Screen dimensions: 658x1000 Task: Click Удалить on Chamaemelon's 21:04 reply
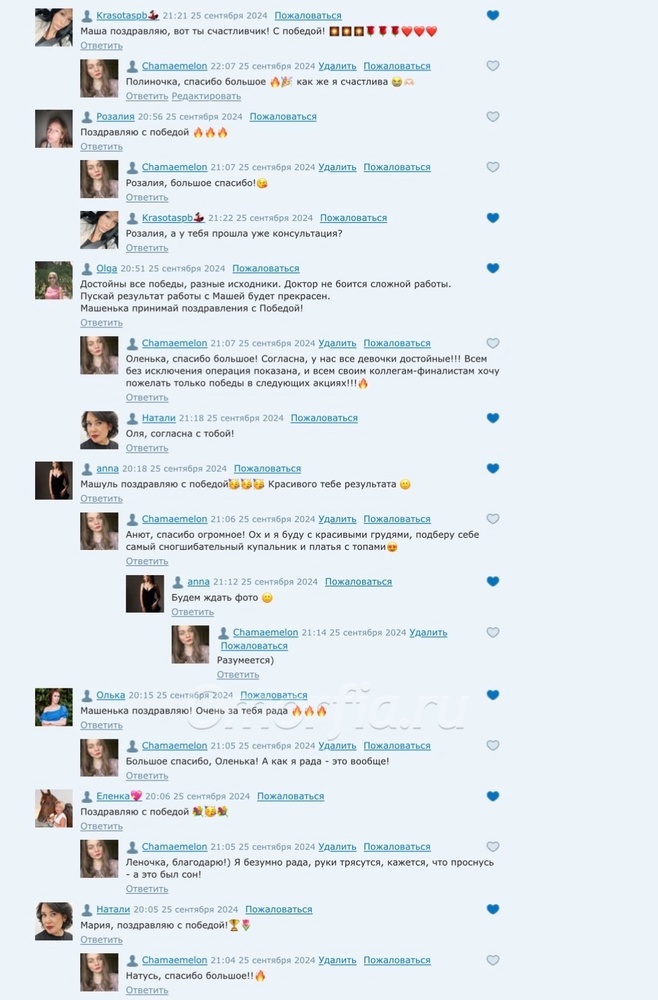(x=337, y=960)
